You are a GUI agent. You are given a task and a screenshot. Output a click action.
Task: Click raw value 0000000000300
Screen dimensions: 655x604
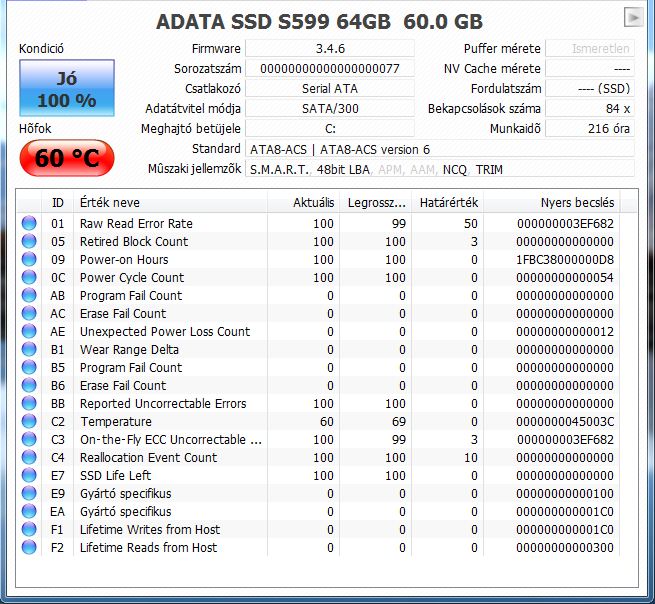click(x=565, y=547)
